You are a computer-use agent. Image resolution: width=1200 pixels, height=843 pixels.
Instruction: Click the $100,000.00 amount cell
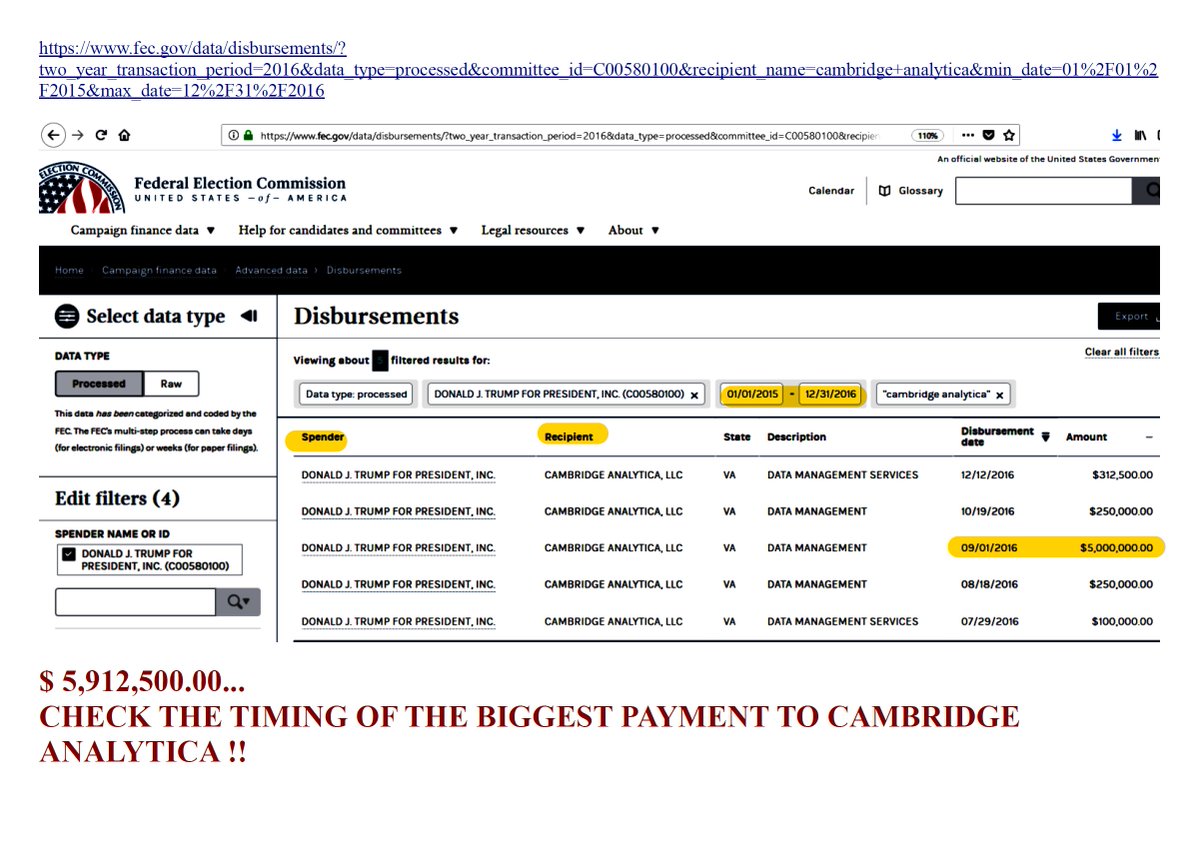coord(1122,622)
